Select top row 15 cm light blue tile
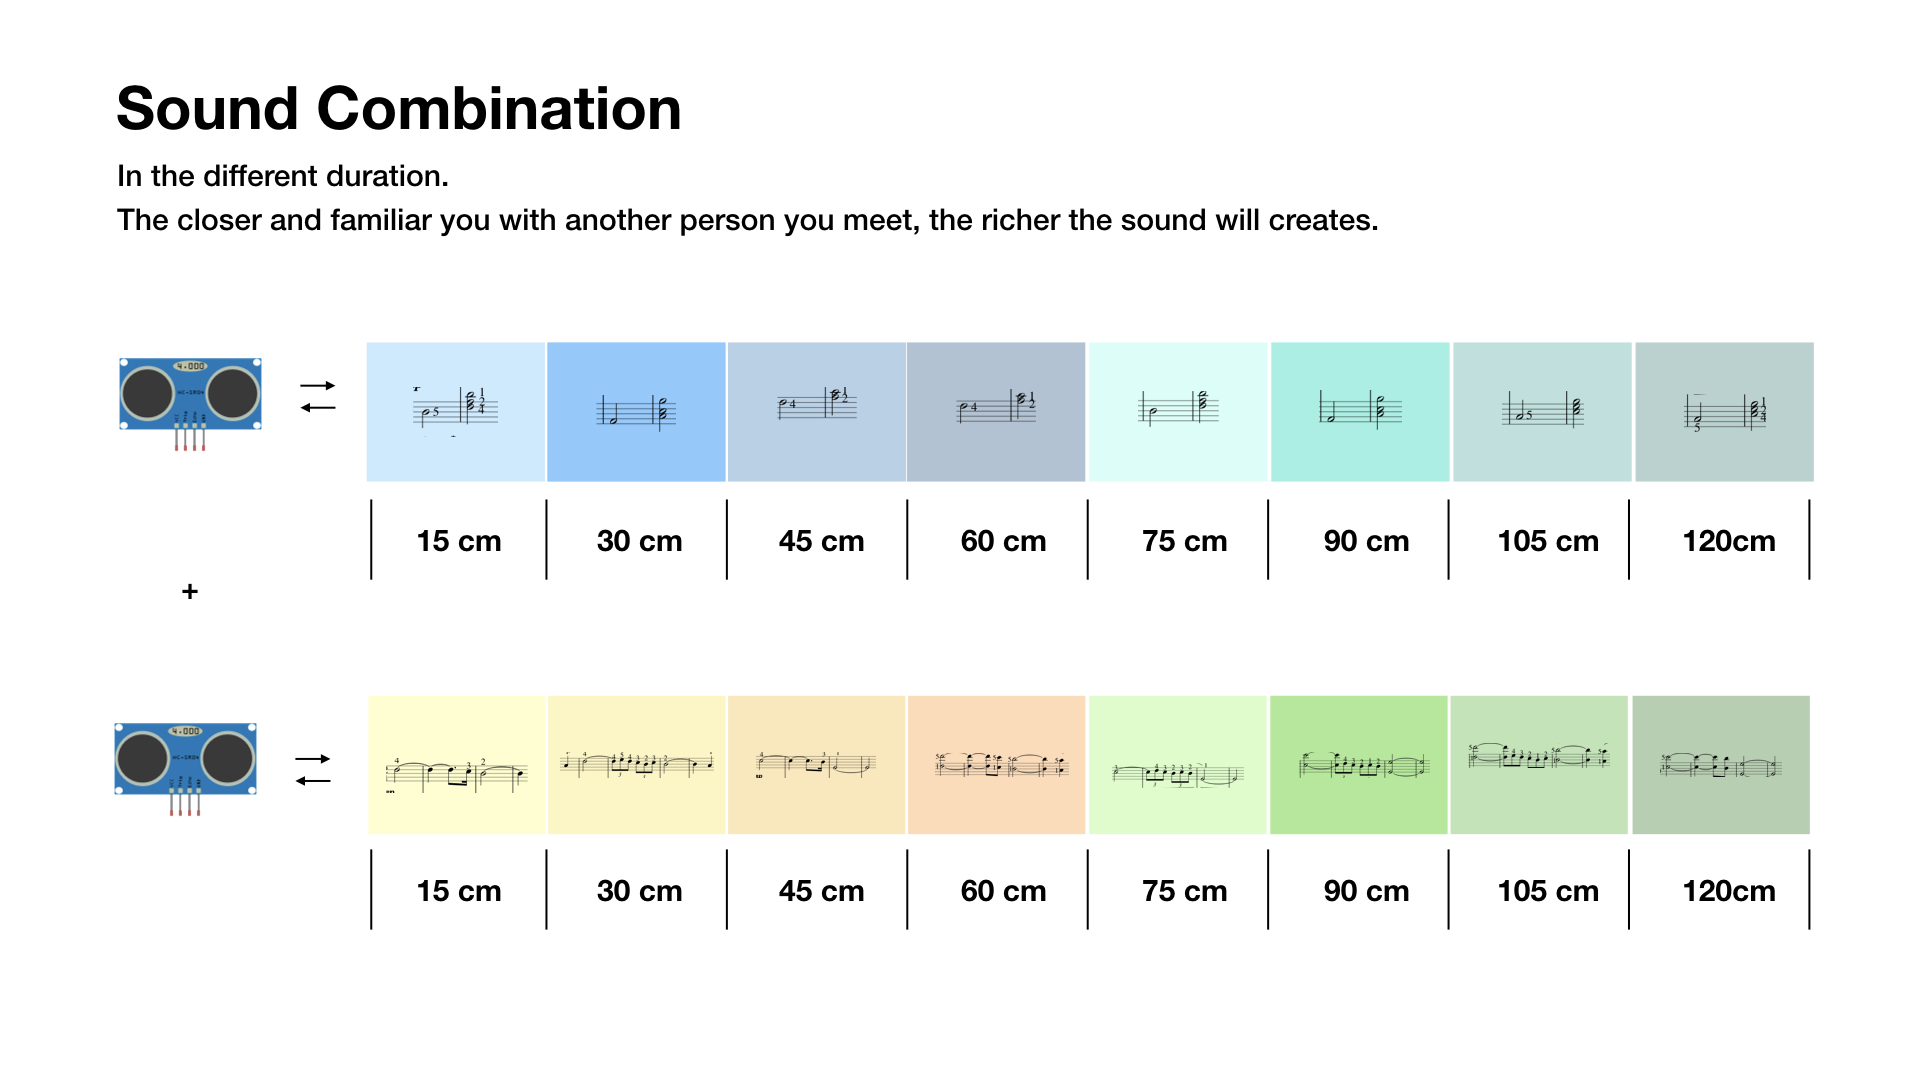The height and width of the screenshot is (1080, 1920). pos(456,412)
